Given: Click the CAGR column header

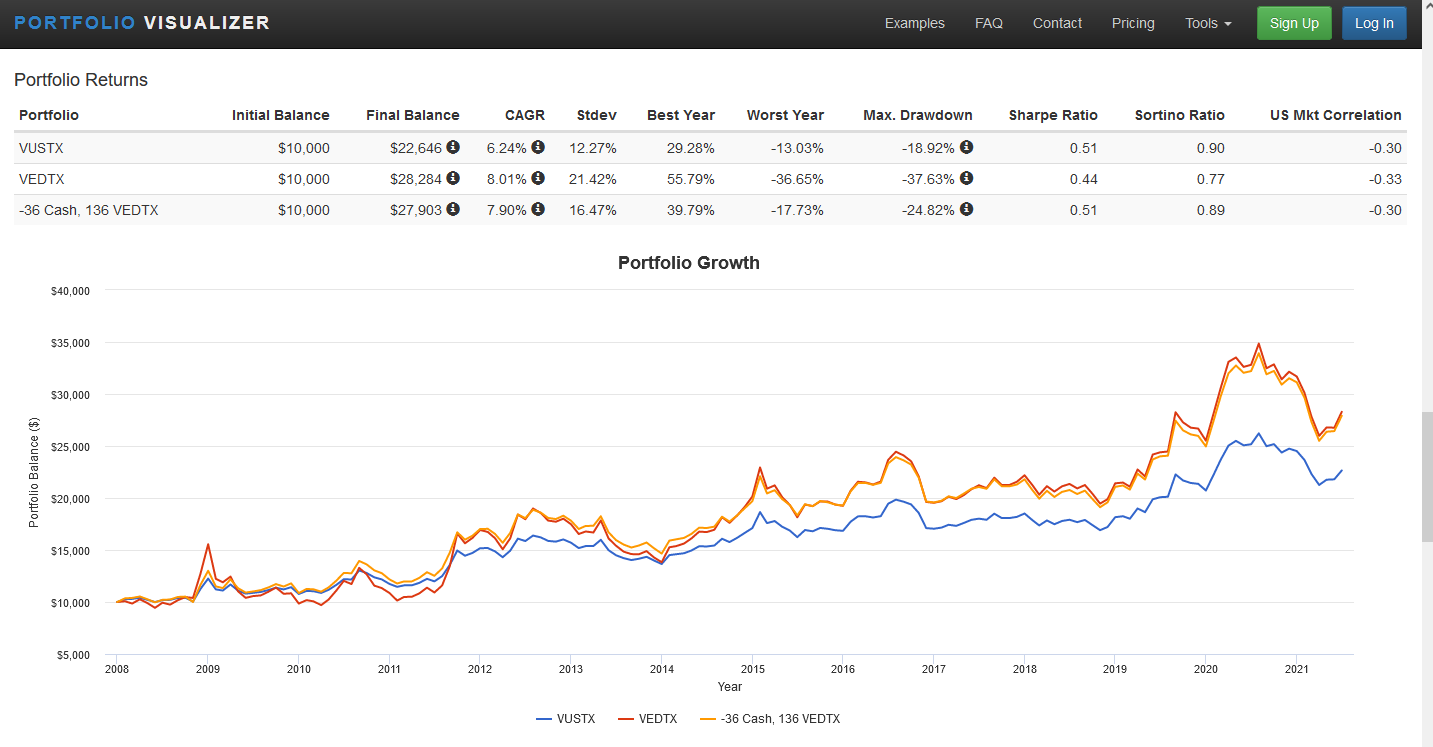Looking at the screenshot, I should pos(525,115).
